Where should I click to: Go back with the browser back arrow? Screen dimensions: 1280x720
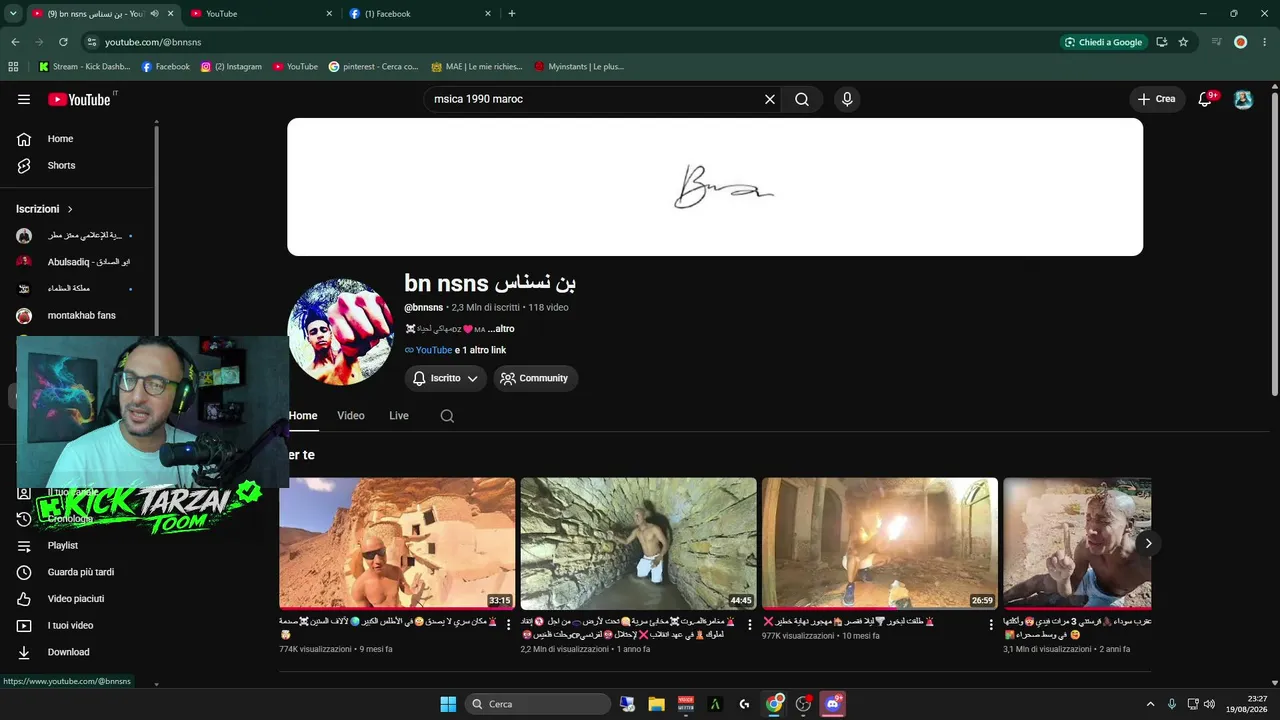coord(15,42)
